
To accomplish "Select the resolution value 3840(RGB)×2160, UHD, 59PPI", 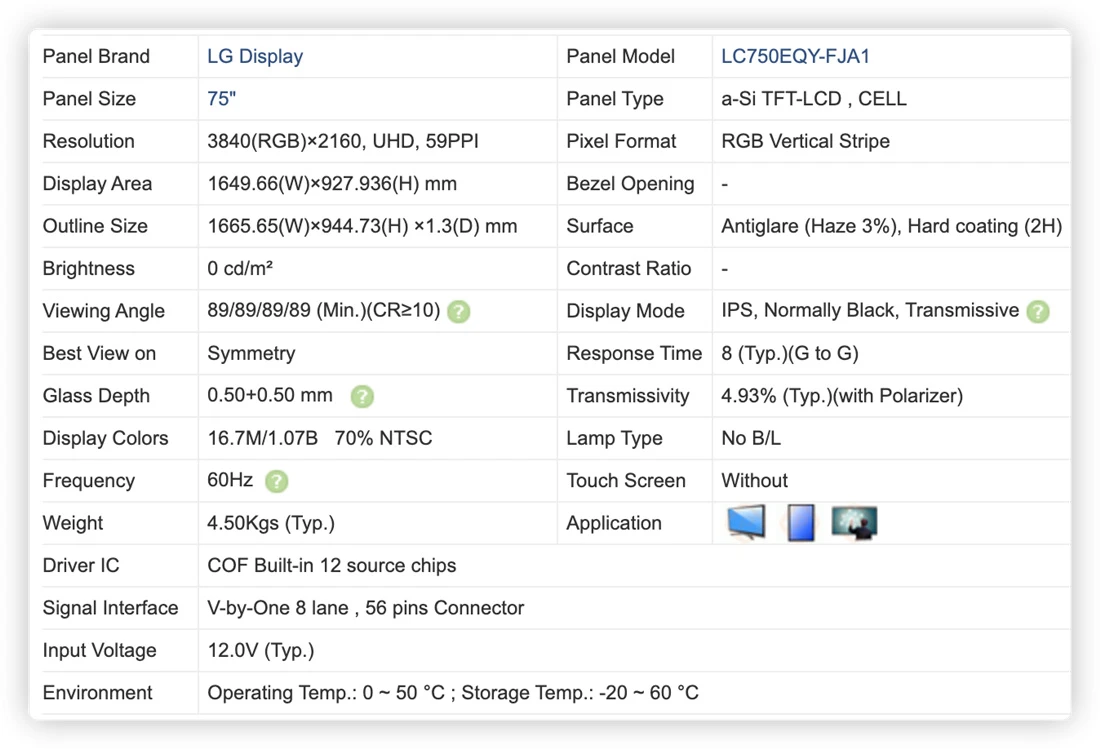I will click(x=343, y=141).
